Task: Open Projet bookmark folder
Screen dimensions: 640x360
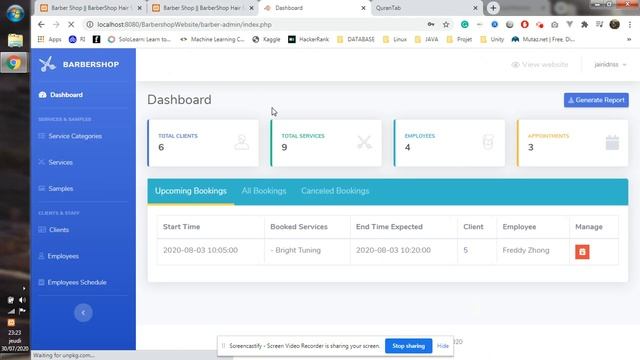Action: click(x=460, y=39)
